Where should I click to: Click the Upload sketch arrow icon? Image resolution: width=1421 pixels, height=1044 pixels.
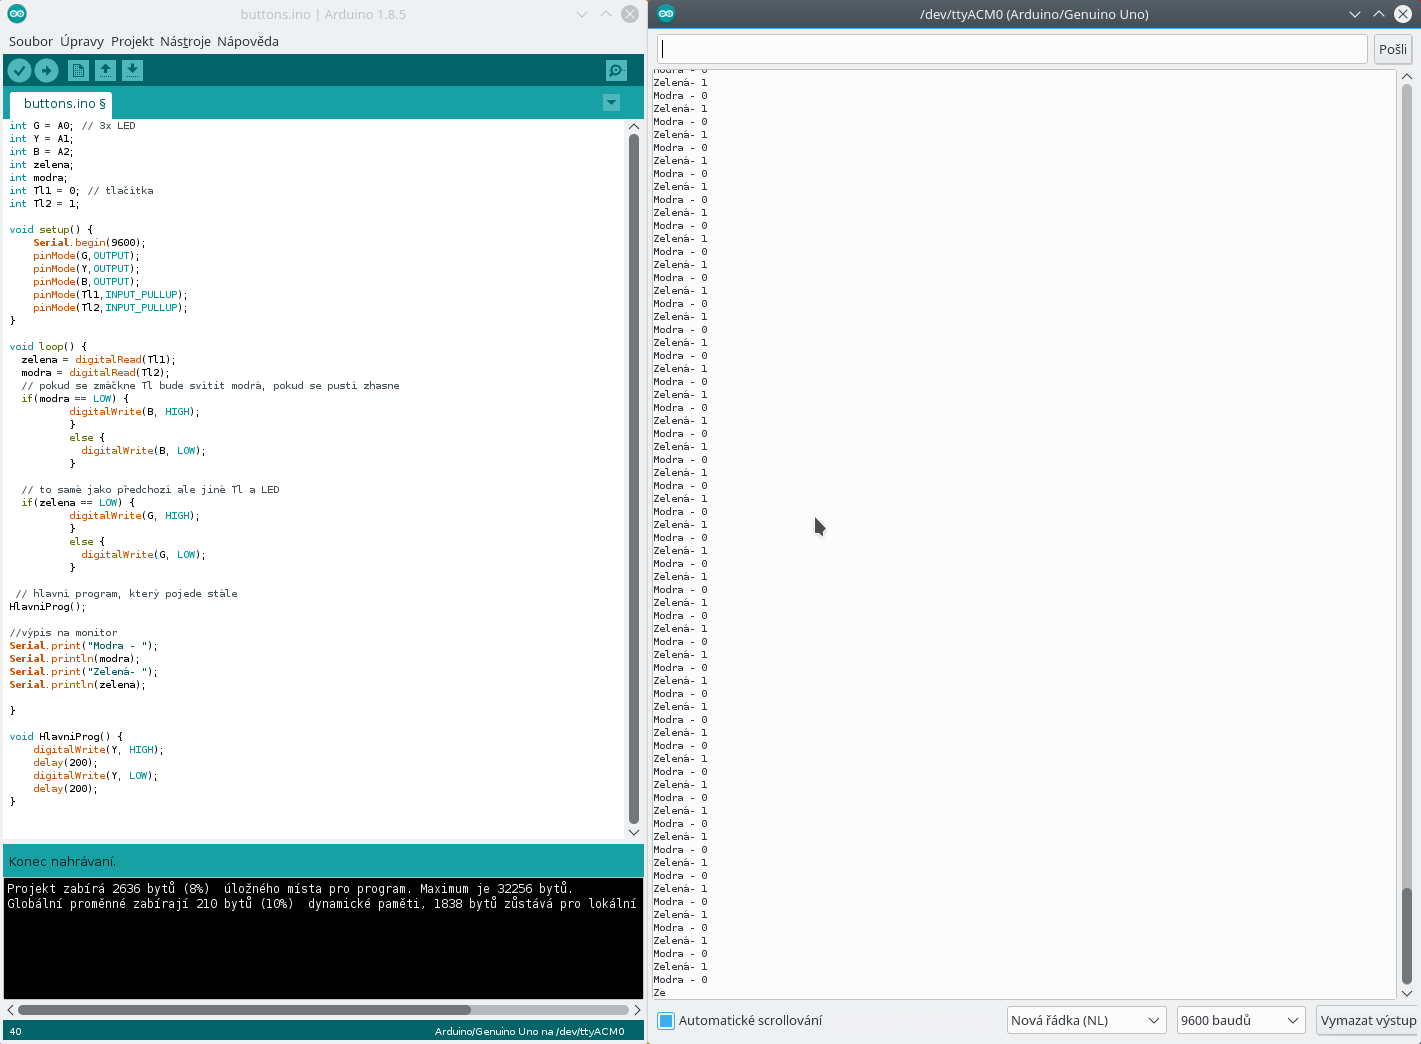click(x=47, y=70)
